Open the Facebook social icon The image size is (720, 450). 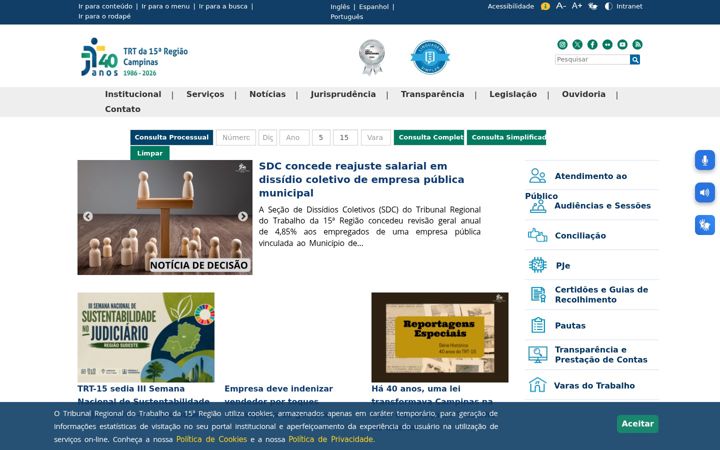tap(592, 45)
